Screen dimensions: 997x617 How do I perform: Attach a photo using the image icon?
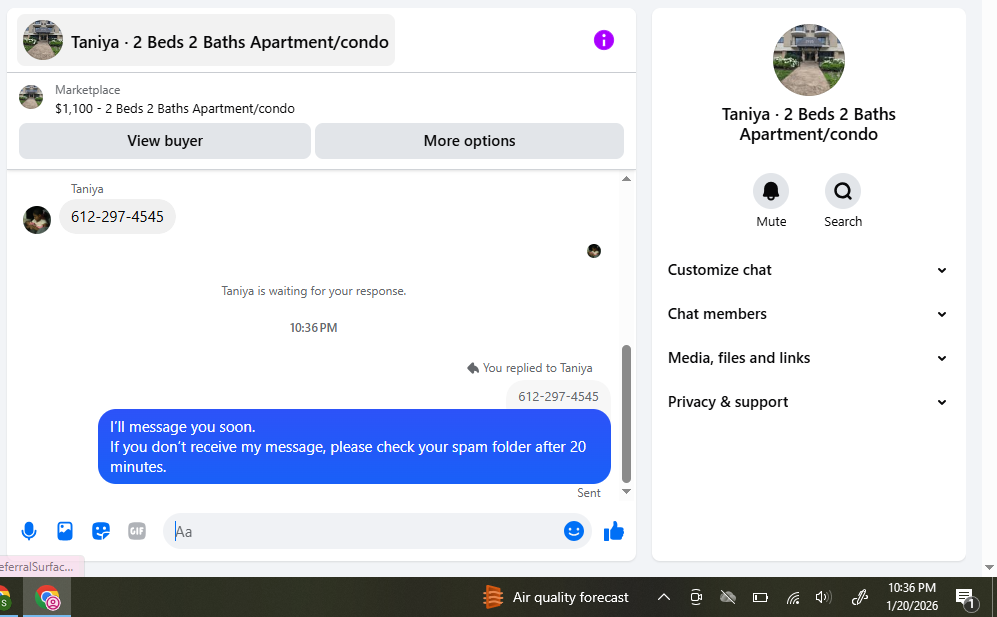click(x=65, y=530)
